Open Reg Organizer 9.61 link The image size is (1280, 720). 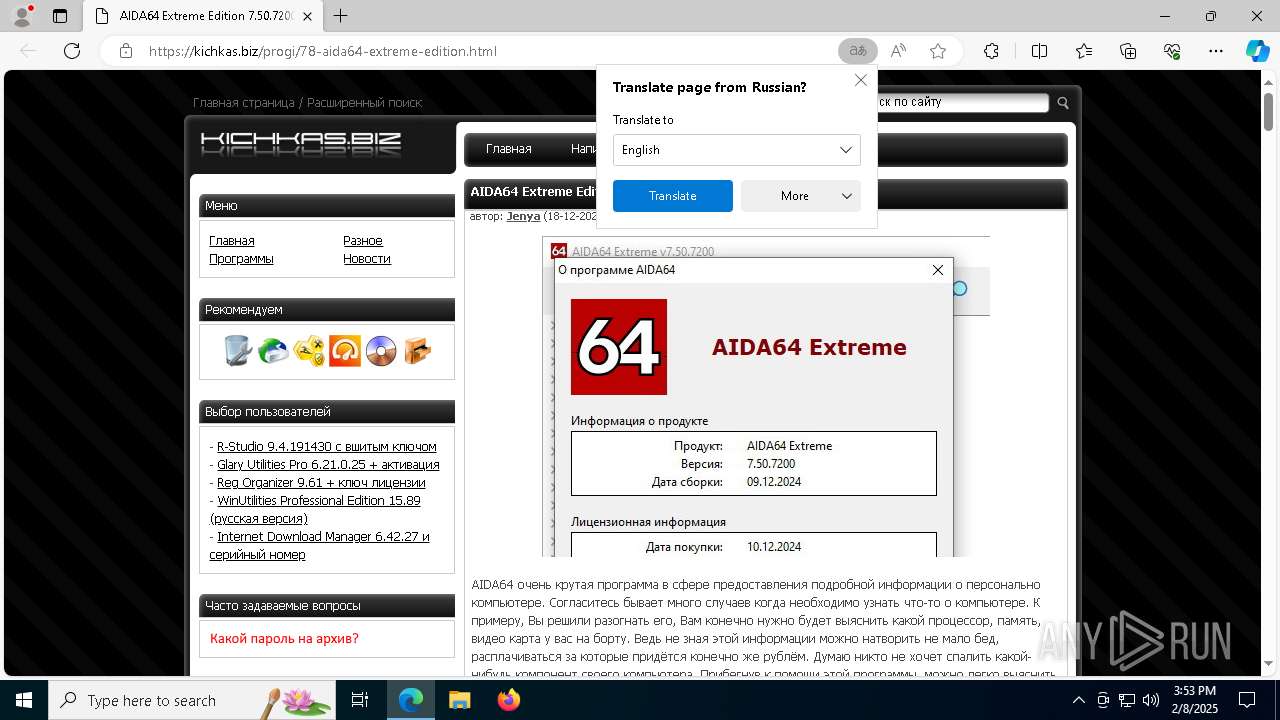(x=321, y=483)
